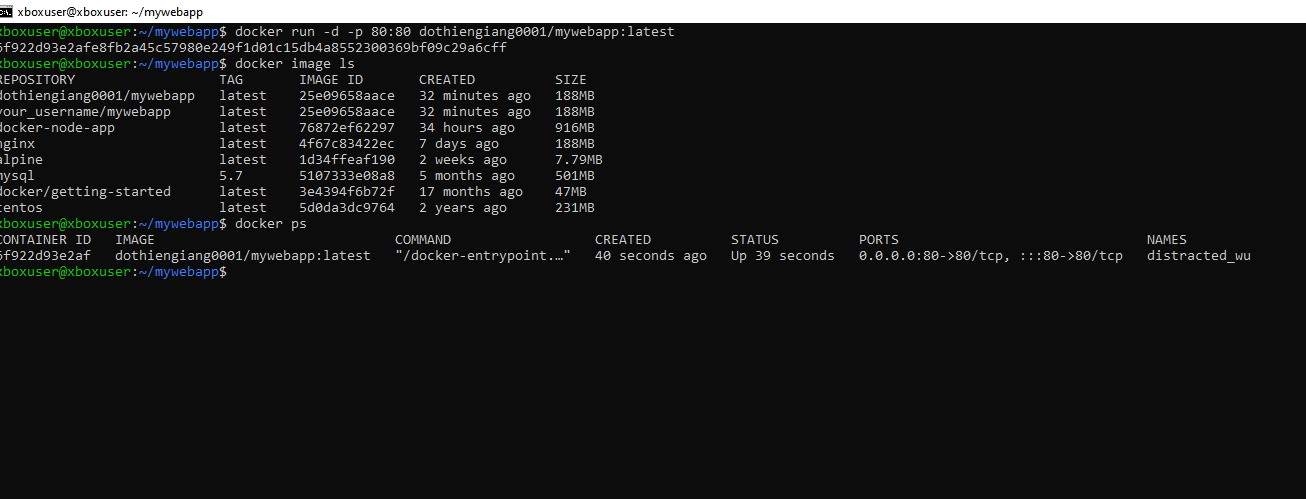Click centos image ID 5d0da3dc9764
Screen dimensions: 1306x499
pyautogui.click(x=346, y=208)
